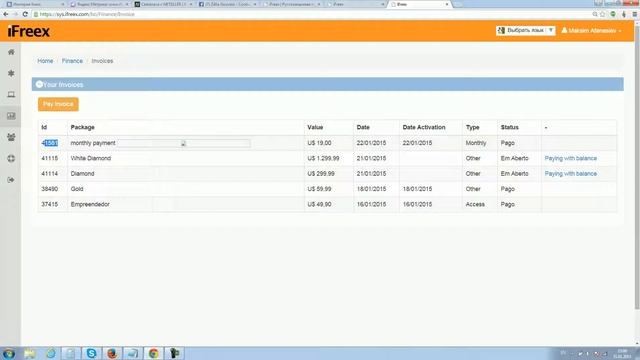Open the Chrome menu icon
This screenshot has height=360, width=640.
click(635, 14)
